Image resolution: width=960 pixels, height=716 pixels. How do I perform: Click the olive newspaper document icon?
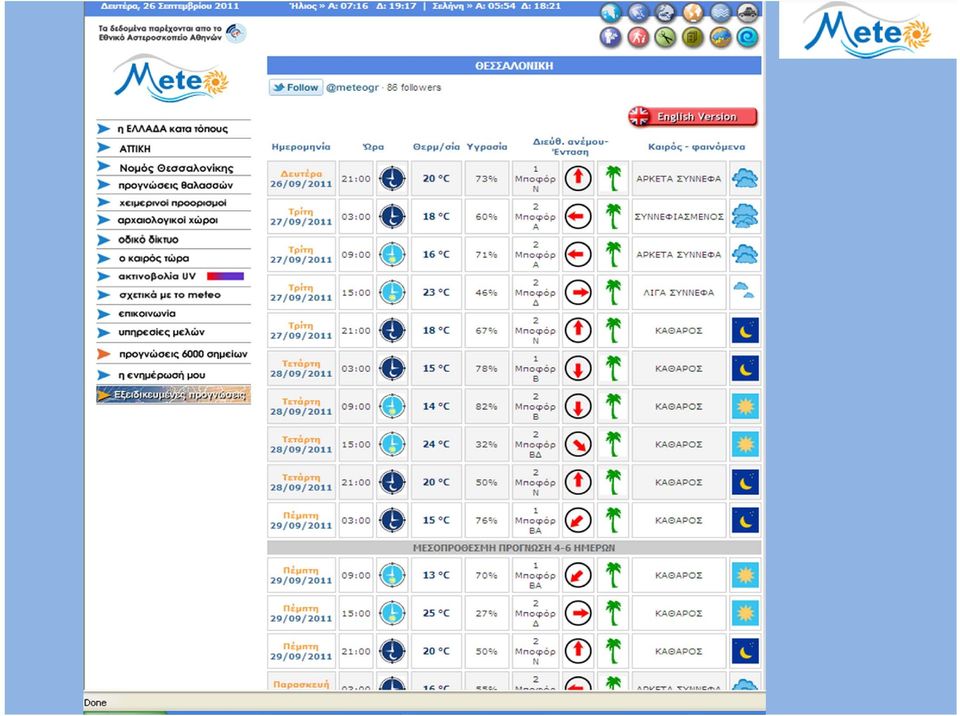tap(692, 38)
